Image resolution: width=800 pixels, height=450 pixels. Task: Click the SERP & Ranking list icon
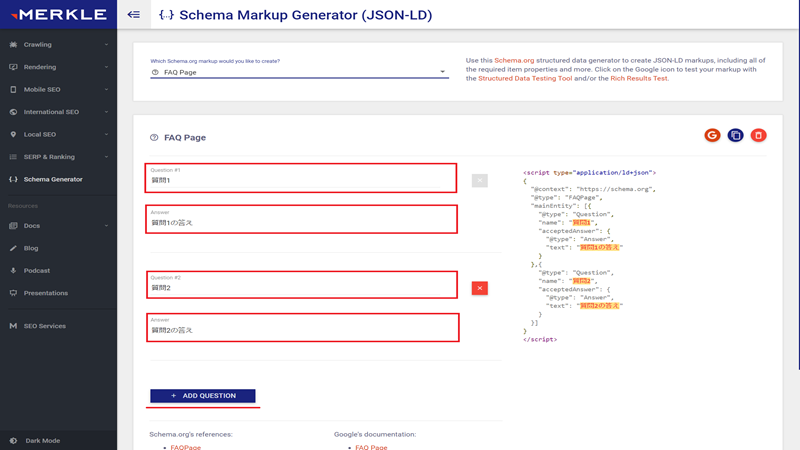(x=13, y=157)
